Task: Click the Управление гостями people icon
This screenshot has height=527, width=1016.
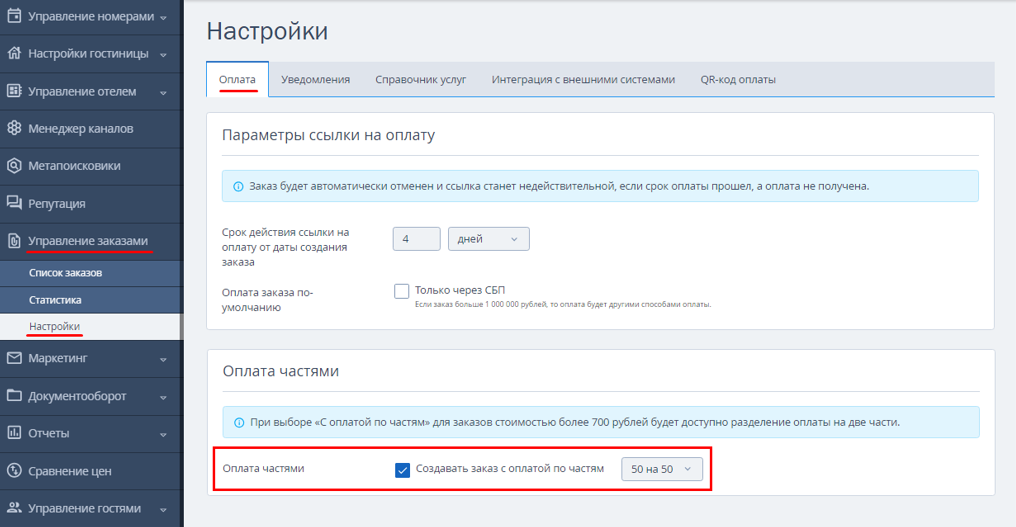Action: coord(14,508)
